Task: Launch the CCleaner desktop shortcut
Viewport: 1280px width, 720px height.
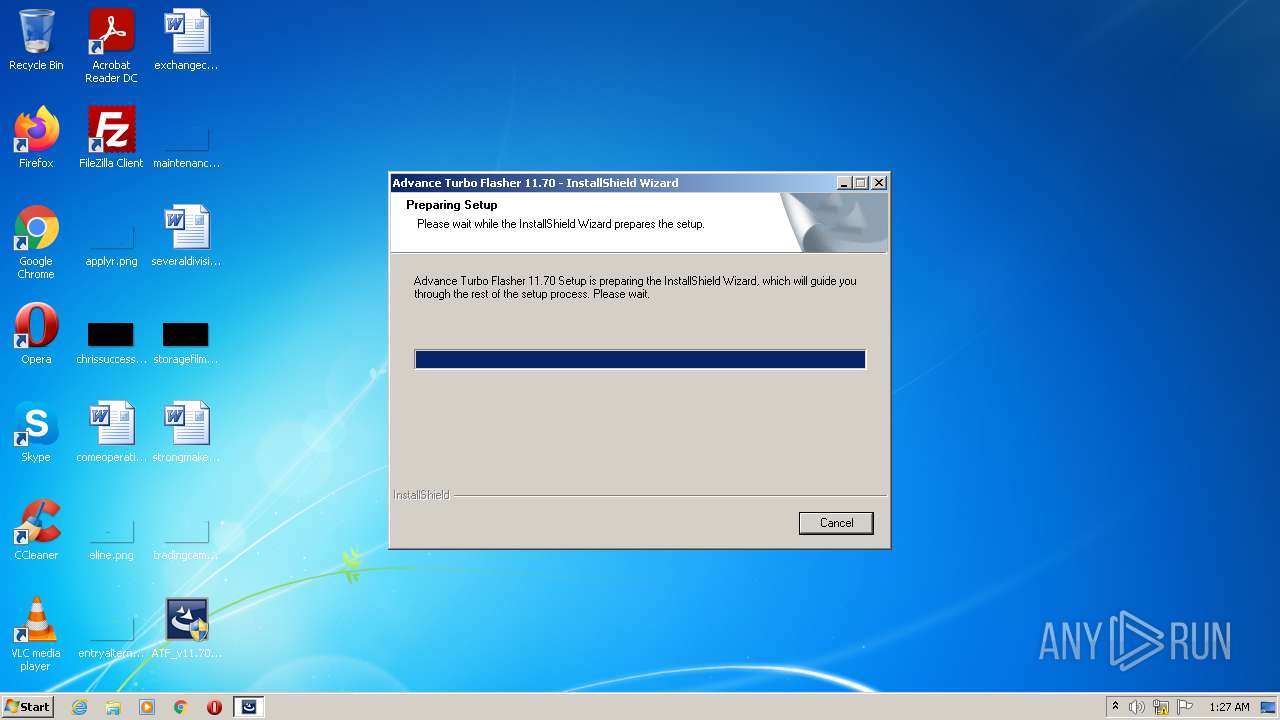Action: [x=36, y=530]
